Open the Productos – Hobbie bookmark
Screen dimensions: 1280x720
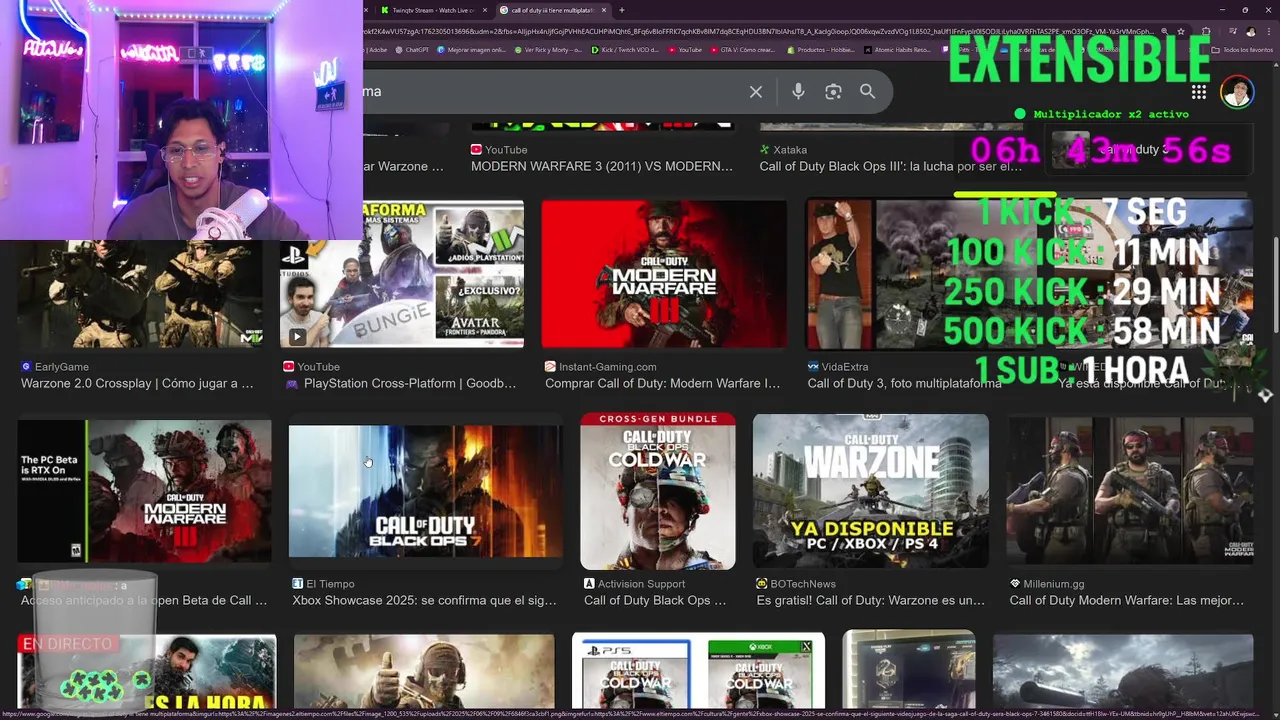[x=821, y=49]
